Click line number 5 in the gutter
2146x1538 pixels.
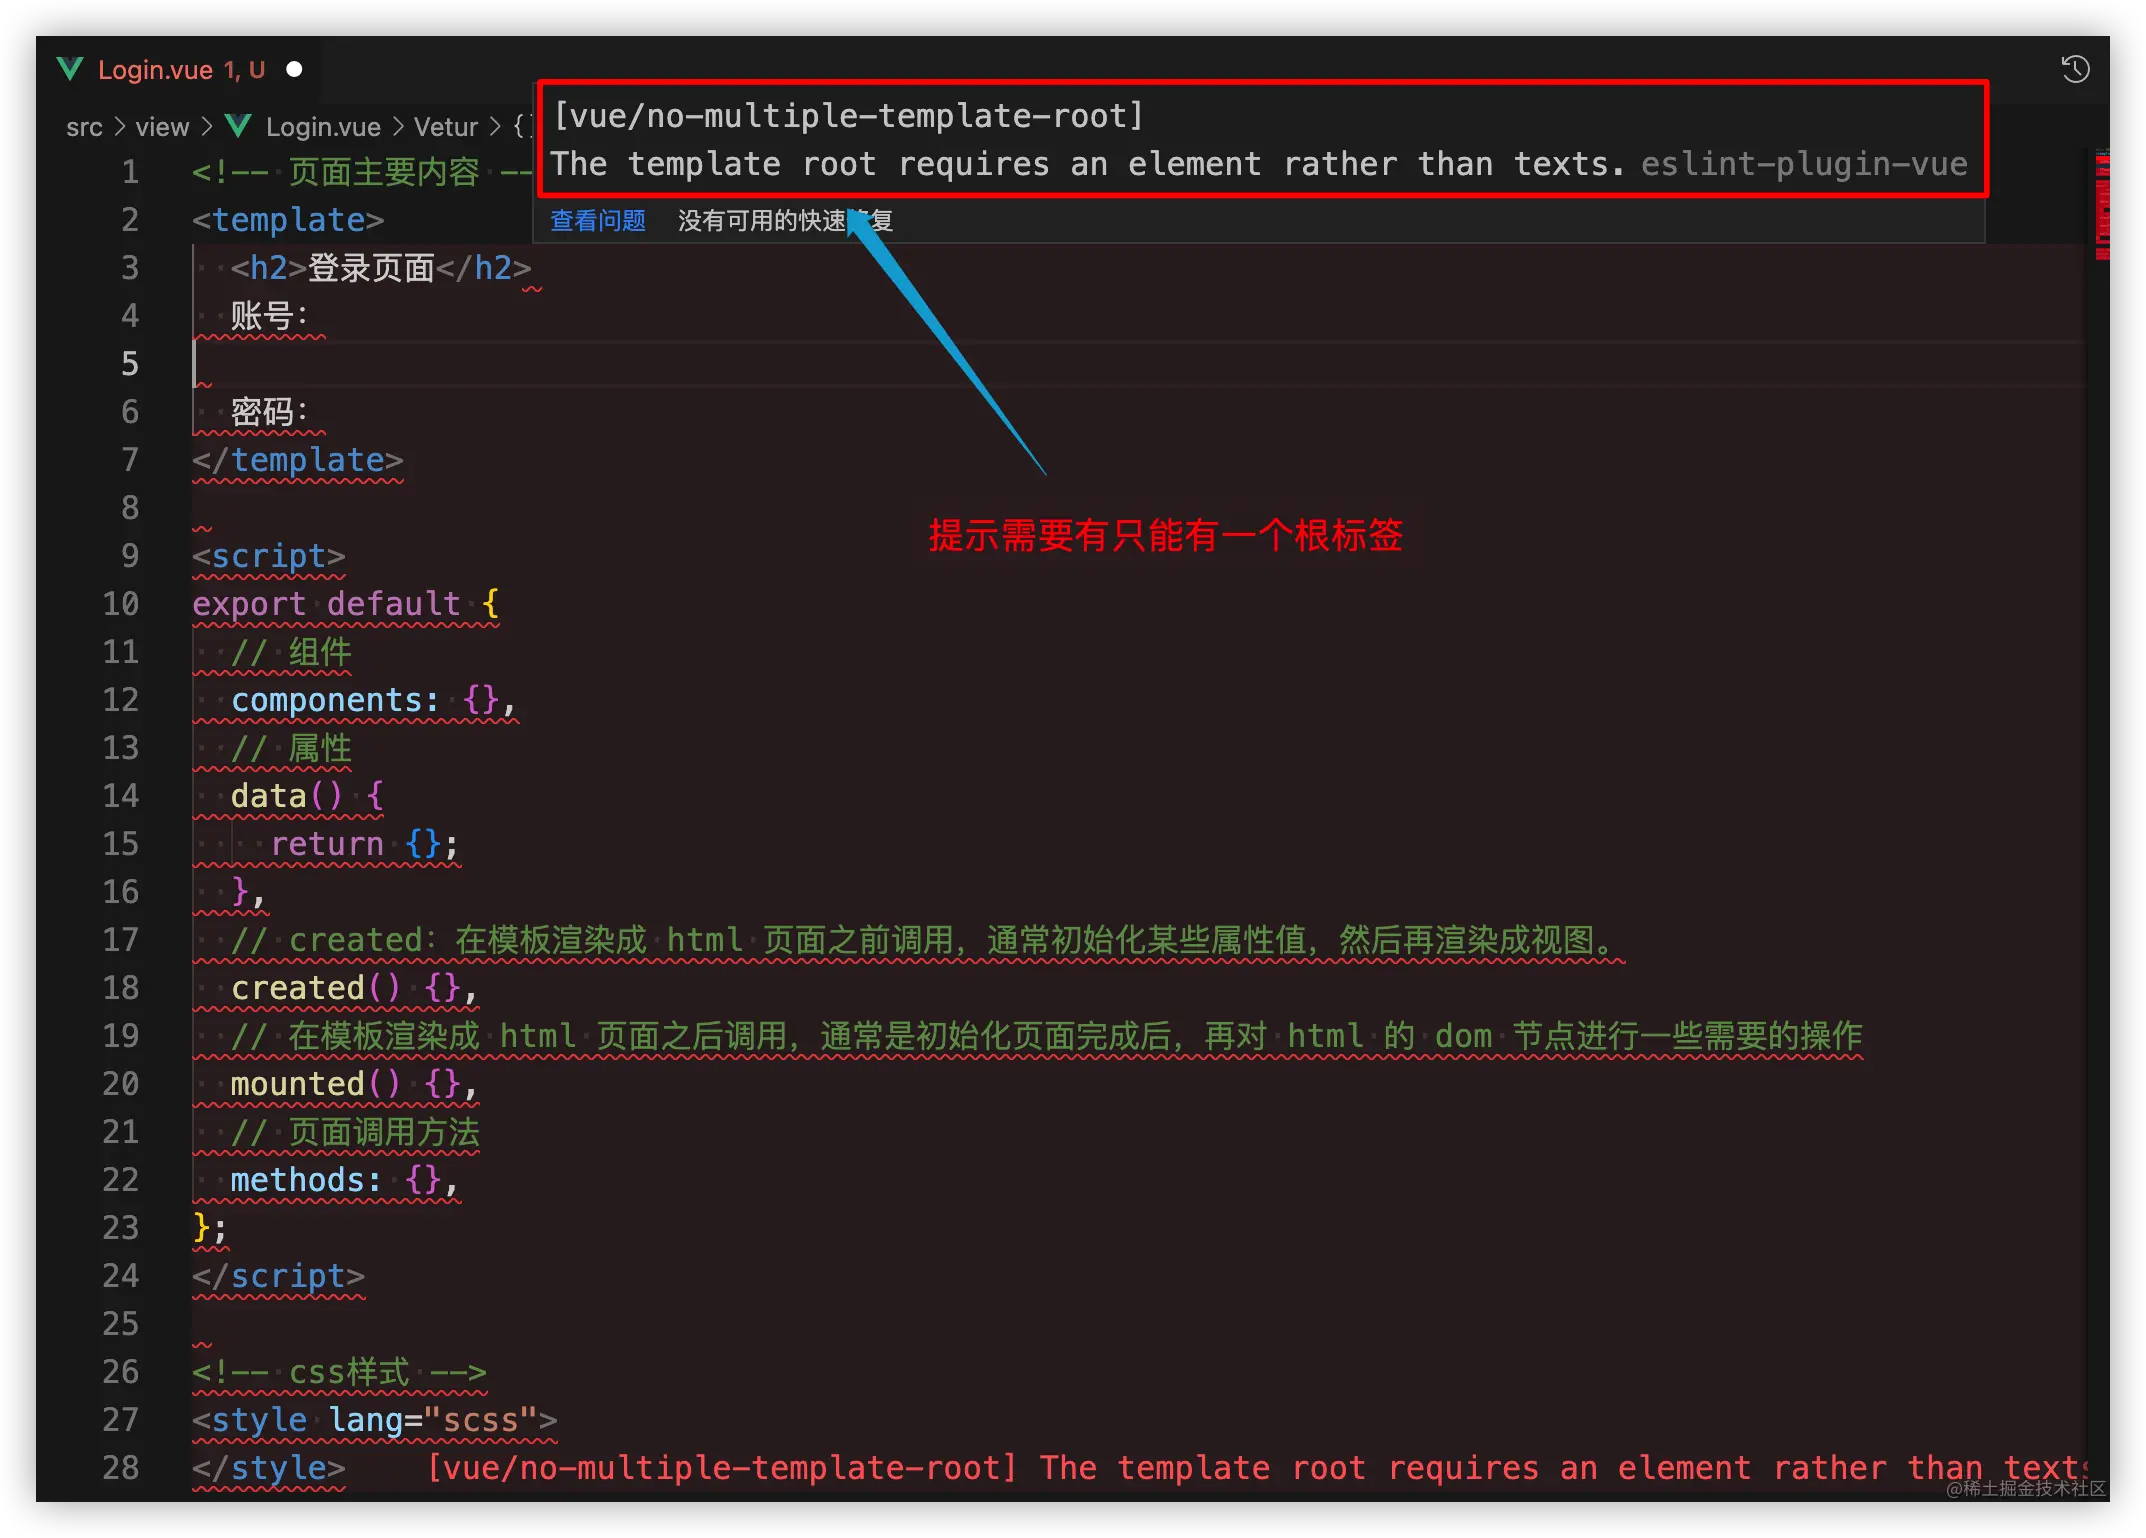click(130, 363)
